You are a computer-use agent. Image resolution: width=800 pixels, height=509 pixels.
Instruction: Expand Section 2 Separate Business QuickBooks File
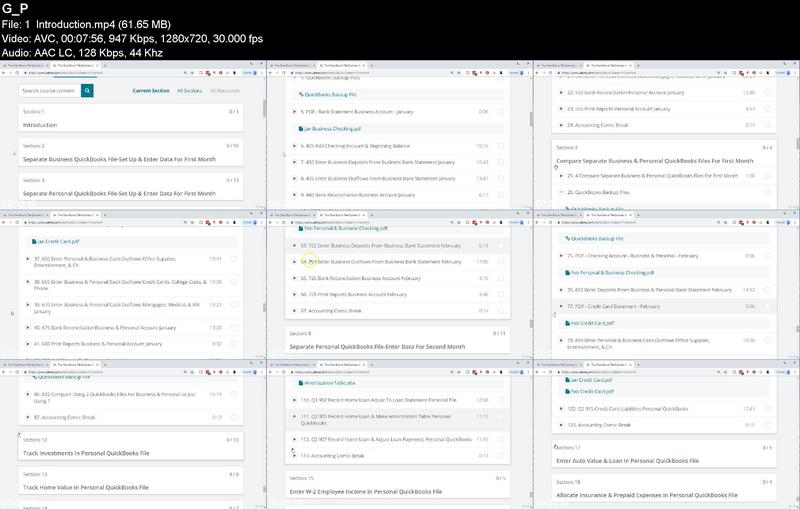(131, 152)
